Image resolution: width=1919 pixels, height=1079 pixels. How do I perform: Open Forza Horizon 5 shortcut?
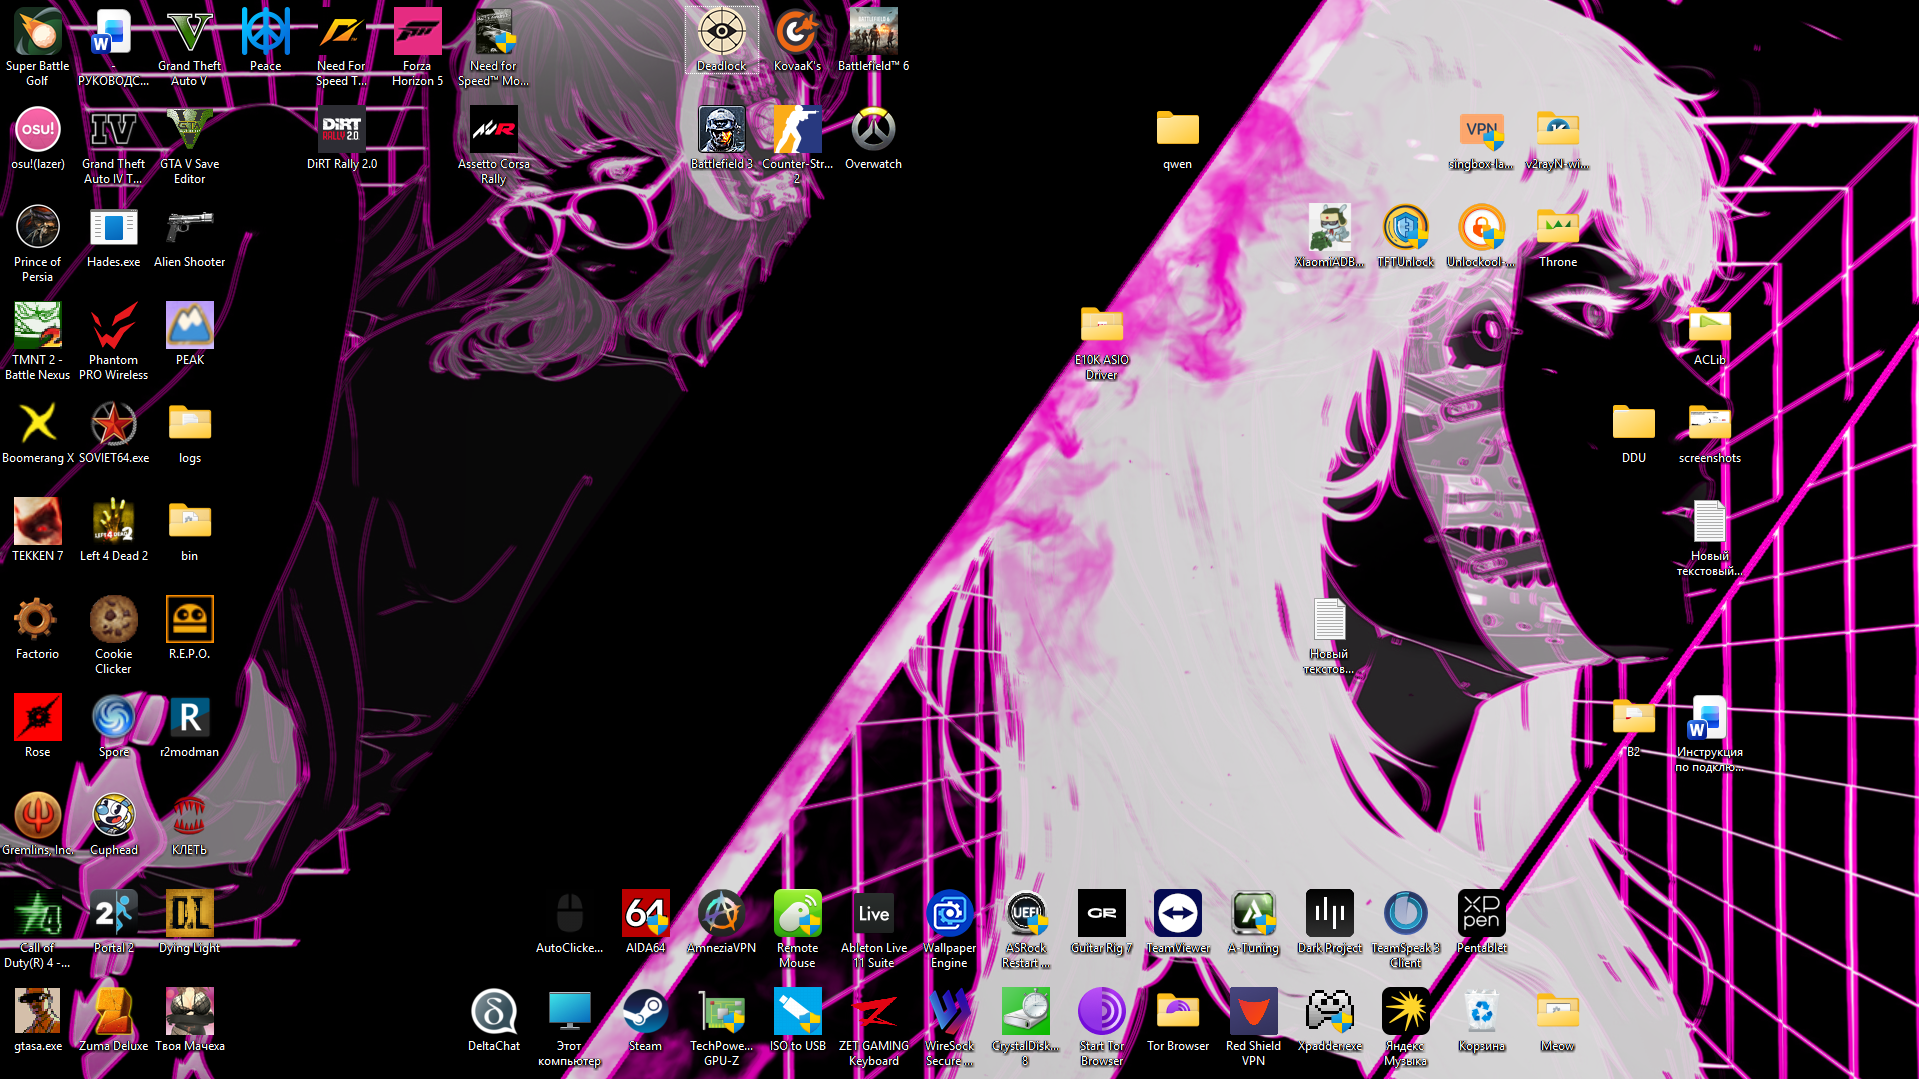pos(418,46)
